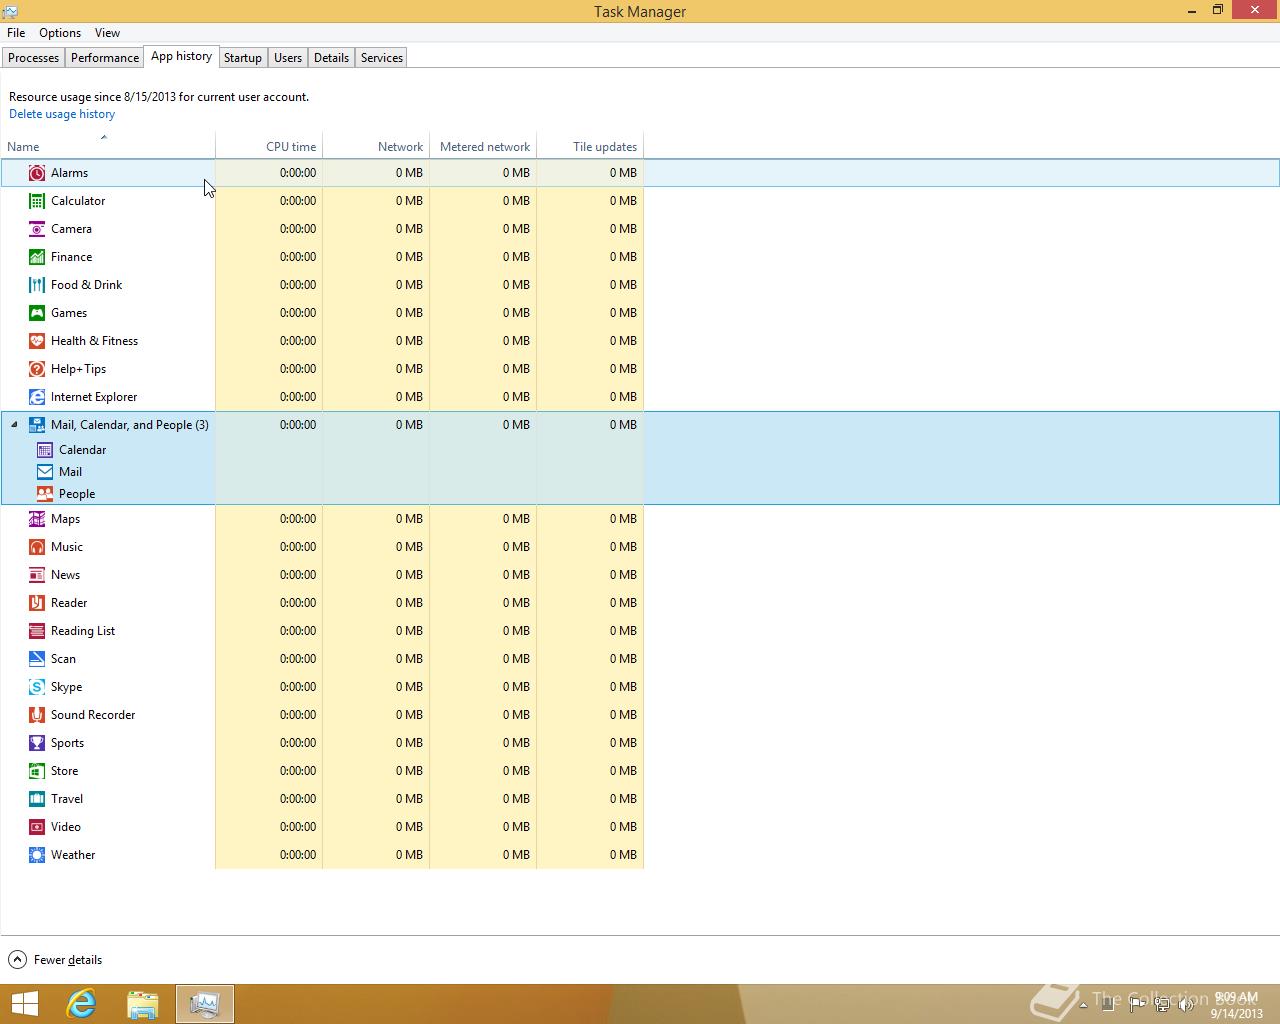Click the Maps app icon
The image size is (1280, 1024).
tap(37, 519)
